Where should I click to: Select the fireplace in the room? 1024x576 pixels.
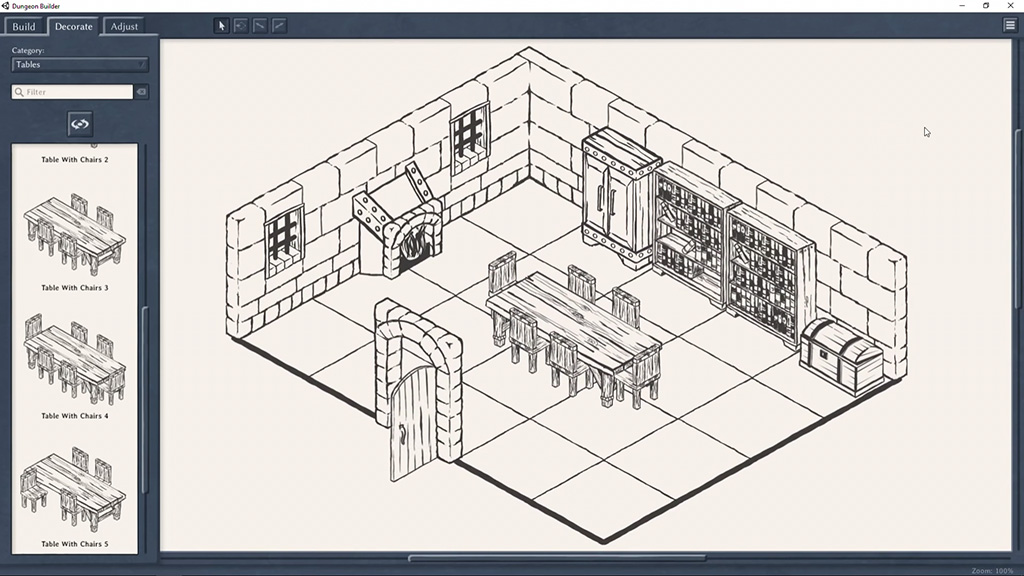tap(398, 222)
